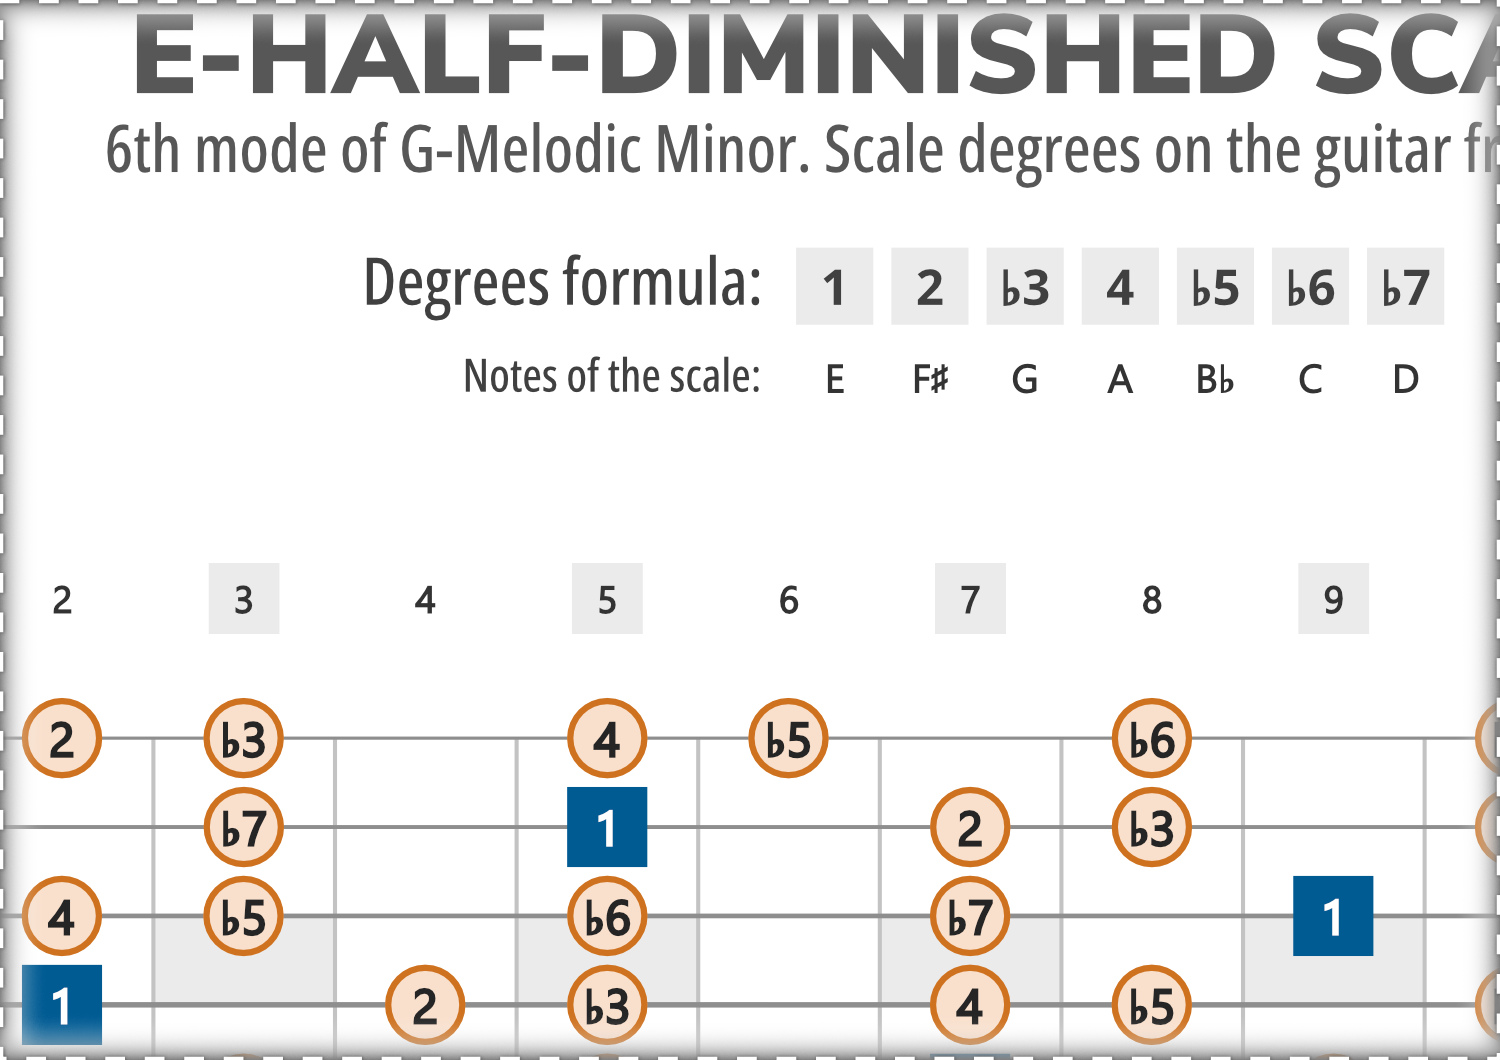The image size is (1500, 1060).
Task: Click the blue root square at fret 2
Action: (x=62, y=1005)
